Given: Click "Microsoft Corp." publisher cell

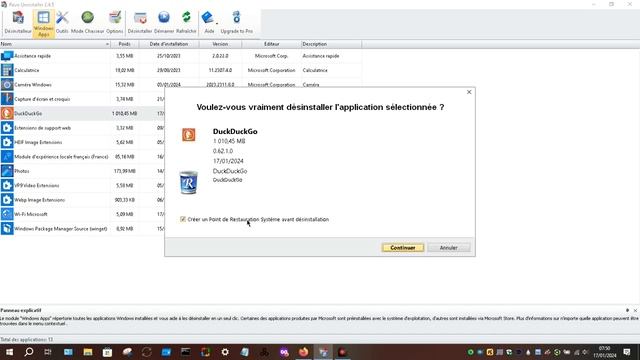Looking at the screenshot, I should click(x=271, y=56).
